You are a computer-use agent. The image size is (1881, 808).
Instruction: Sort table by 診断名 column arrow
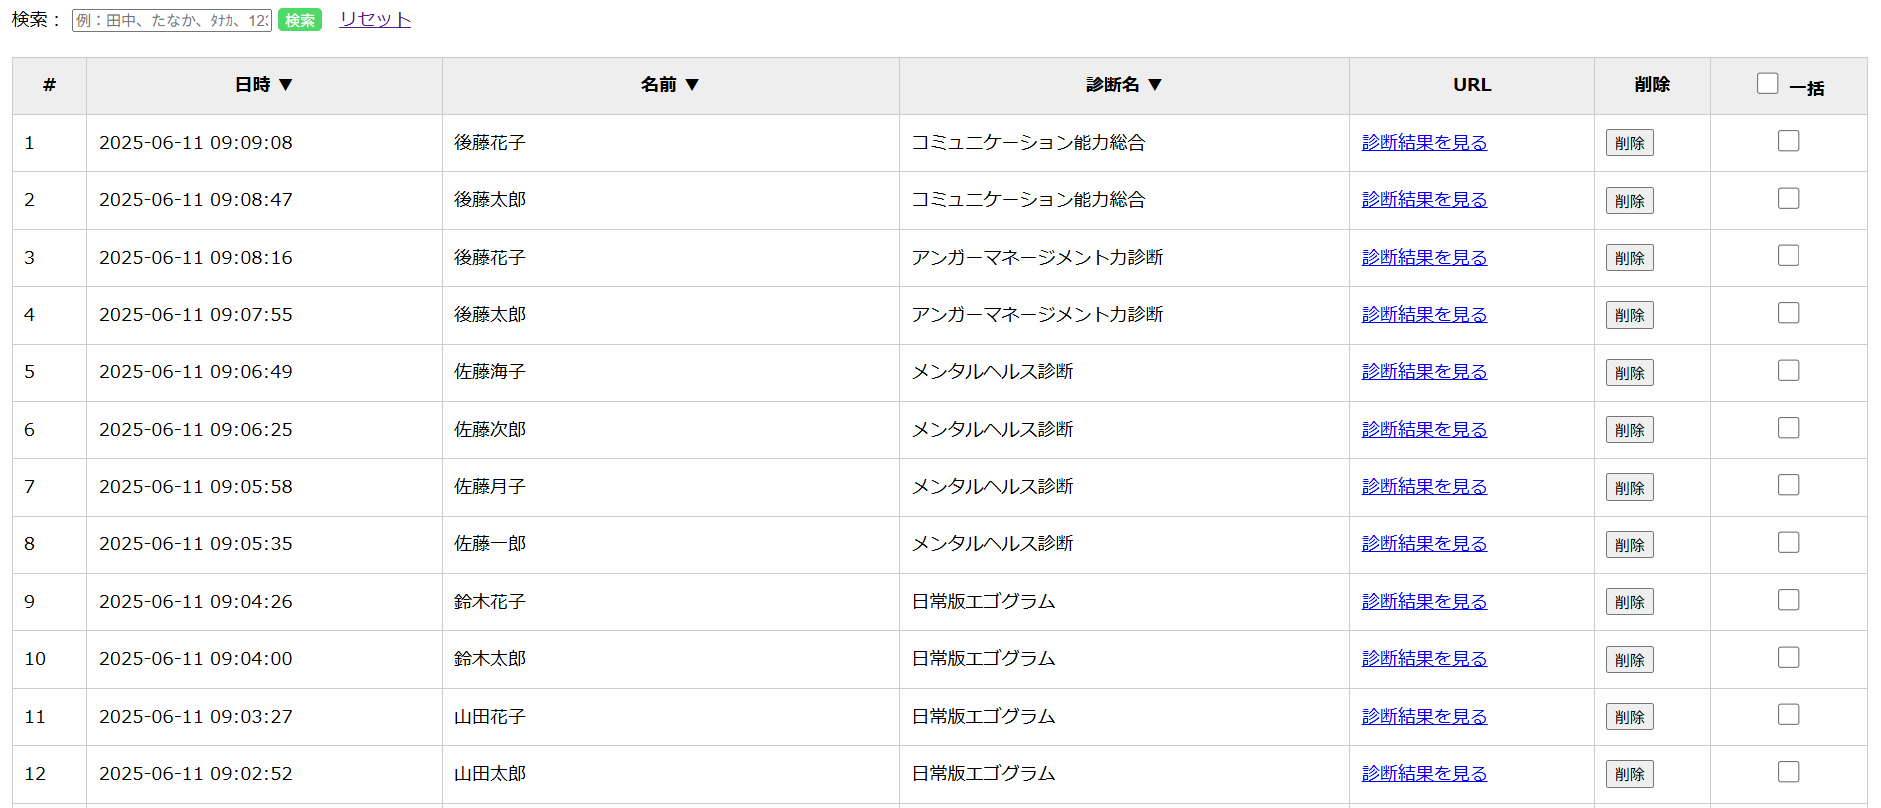(1154, 85)
